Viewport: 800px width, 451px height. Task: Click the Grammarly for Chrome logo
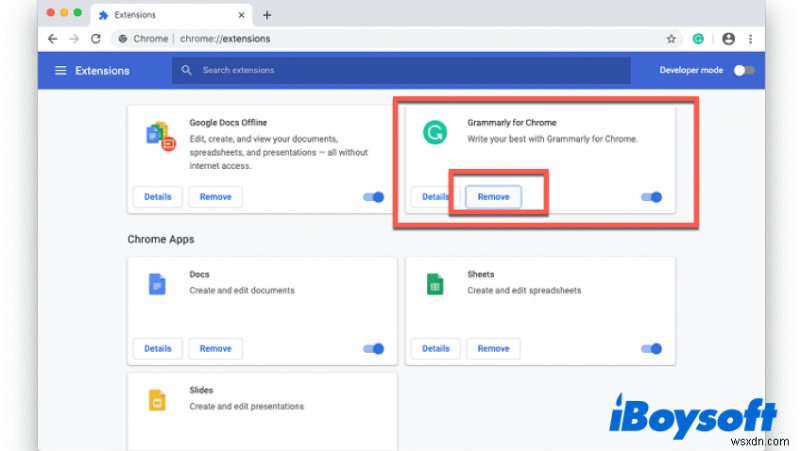pyautogui.click(x=434, y=133)
